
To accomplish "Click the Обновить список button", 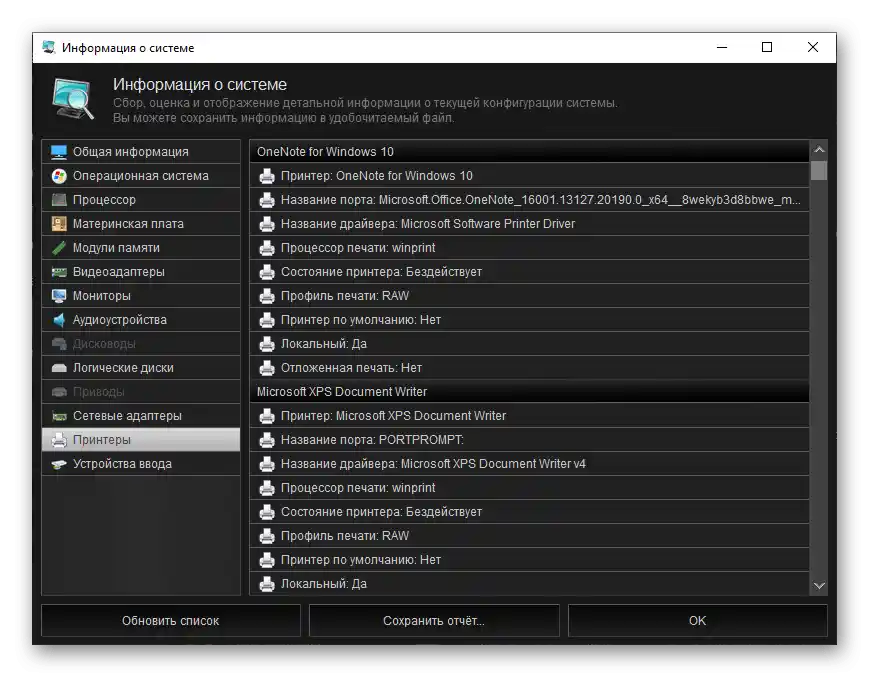I will pyautogui.click(x=171, y=620).
